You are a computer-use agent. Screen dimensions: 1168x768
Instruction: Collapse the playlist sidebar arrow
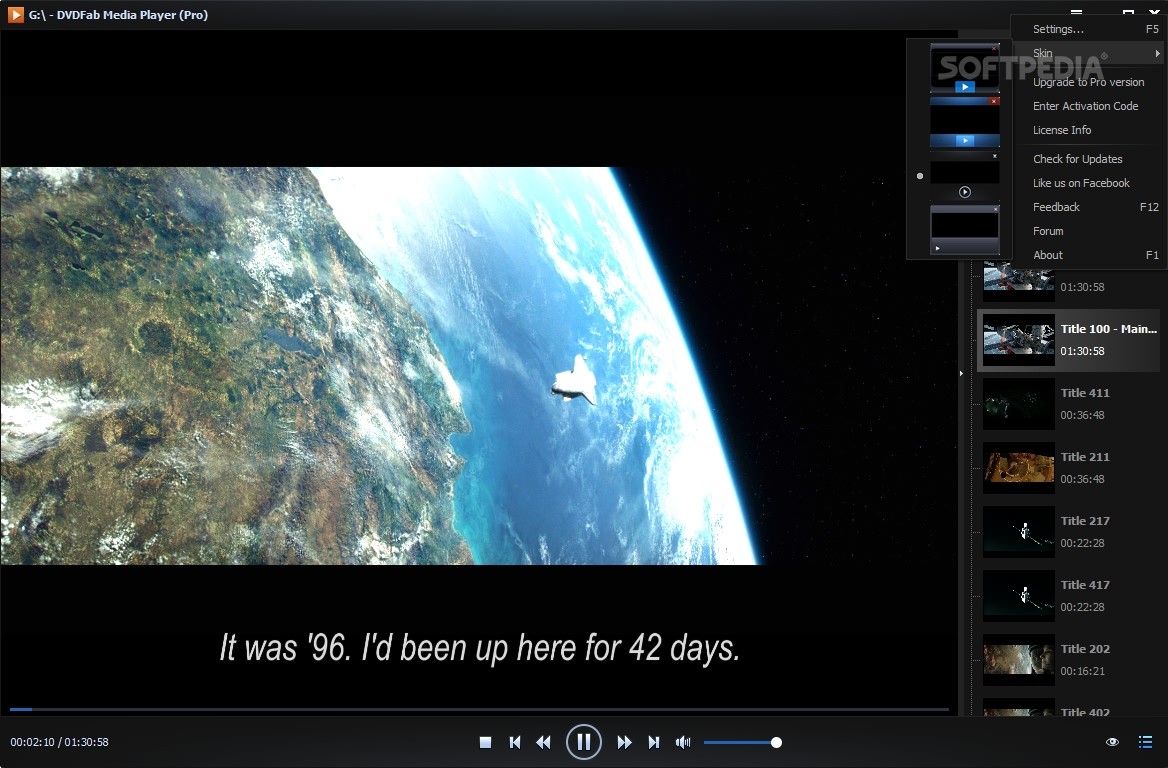961,373
